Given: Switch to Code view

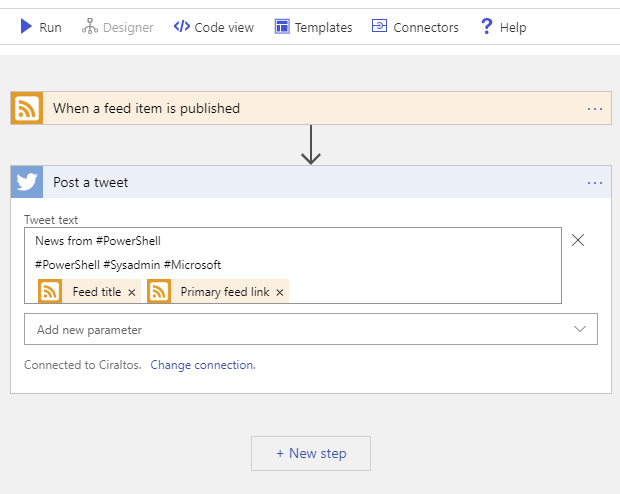Looking at the screenshot, I should (x=214, y=27).
